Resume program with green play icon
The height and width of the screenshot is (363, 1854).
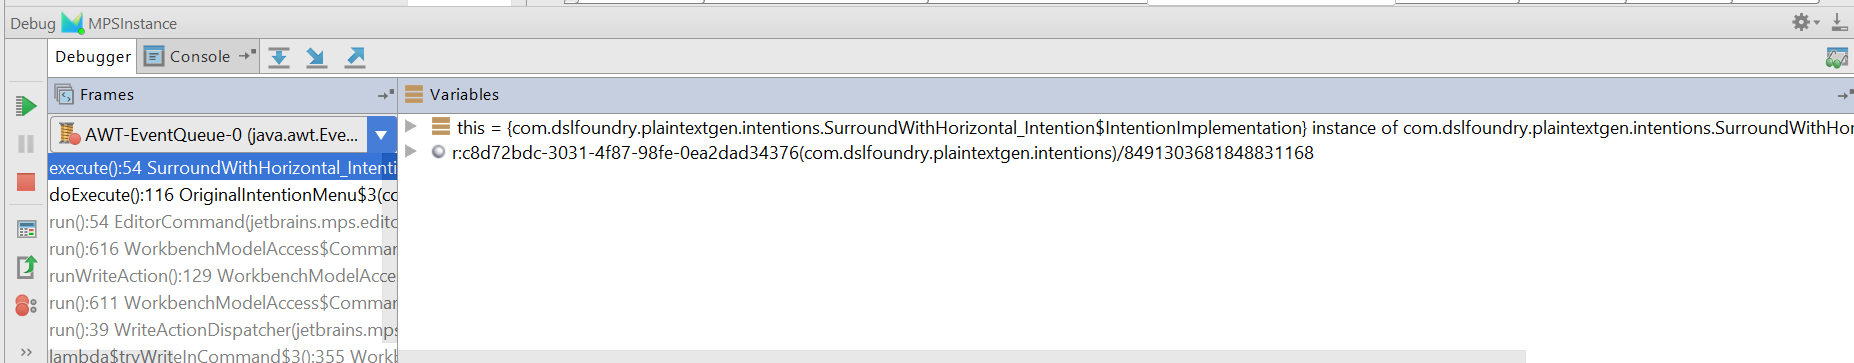click(26, 106)
